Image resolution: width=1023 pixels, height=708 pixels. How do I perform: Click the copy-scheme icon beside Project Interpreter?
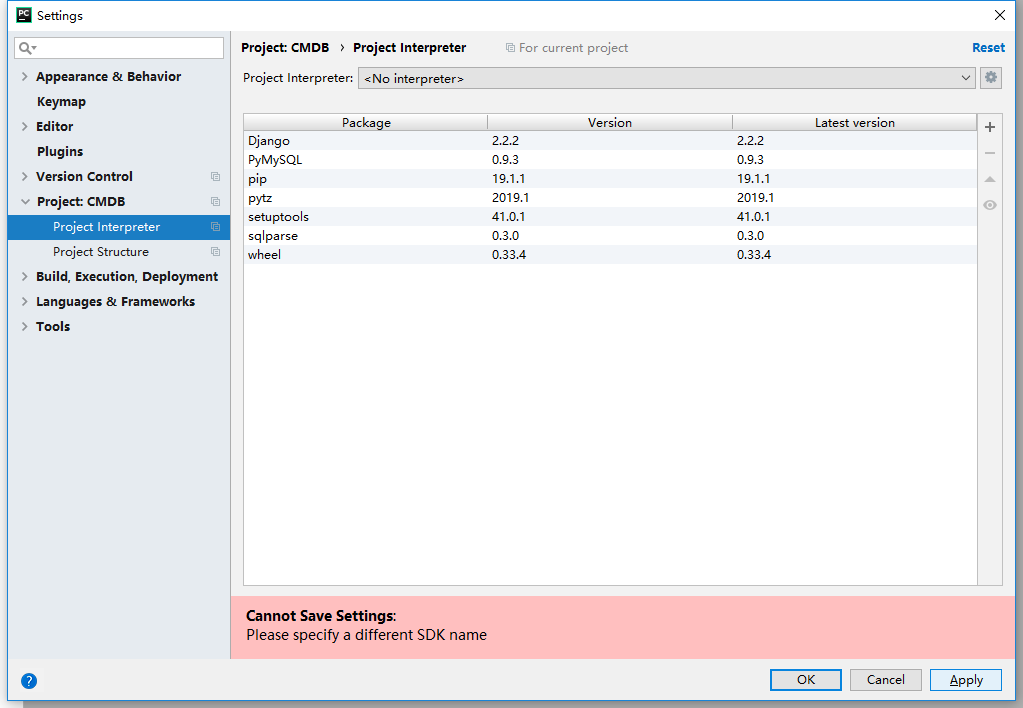click(x=215, y=227)
